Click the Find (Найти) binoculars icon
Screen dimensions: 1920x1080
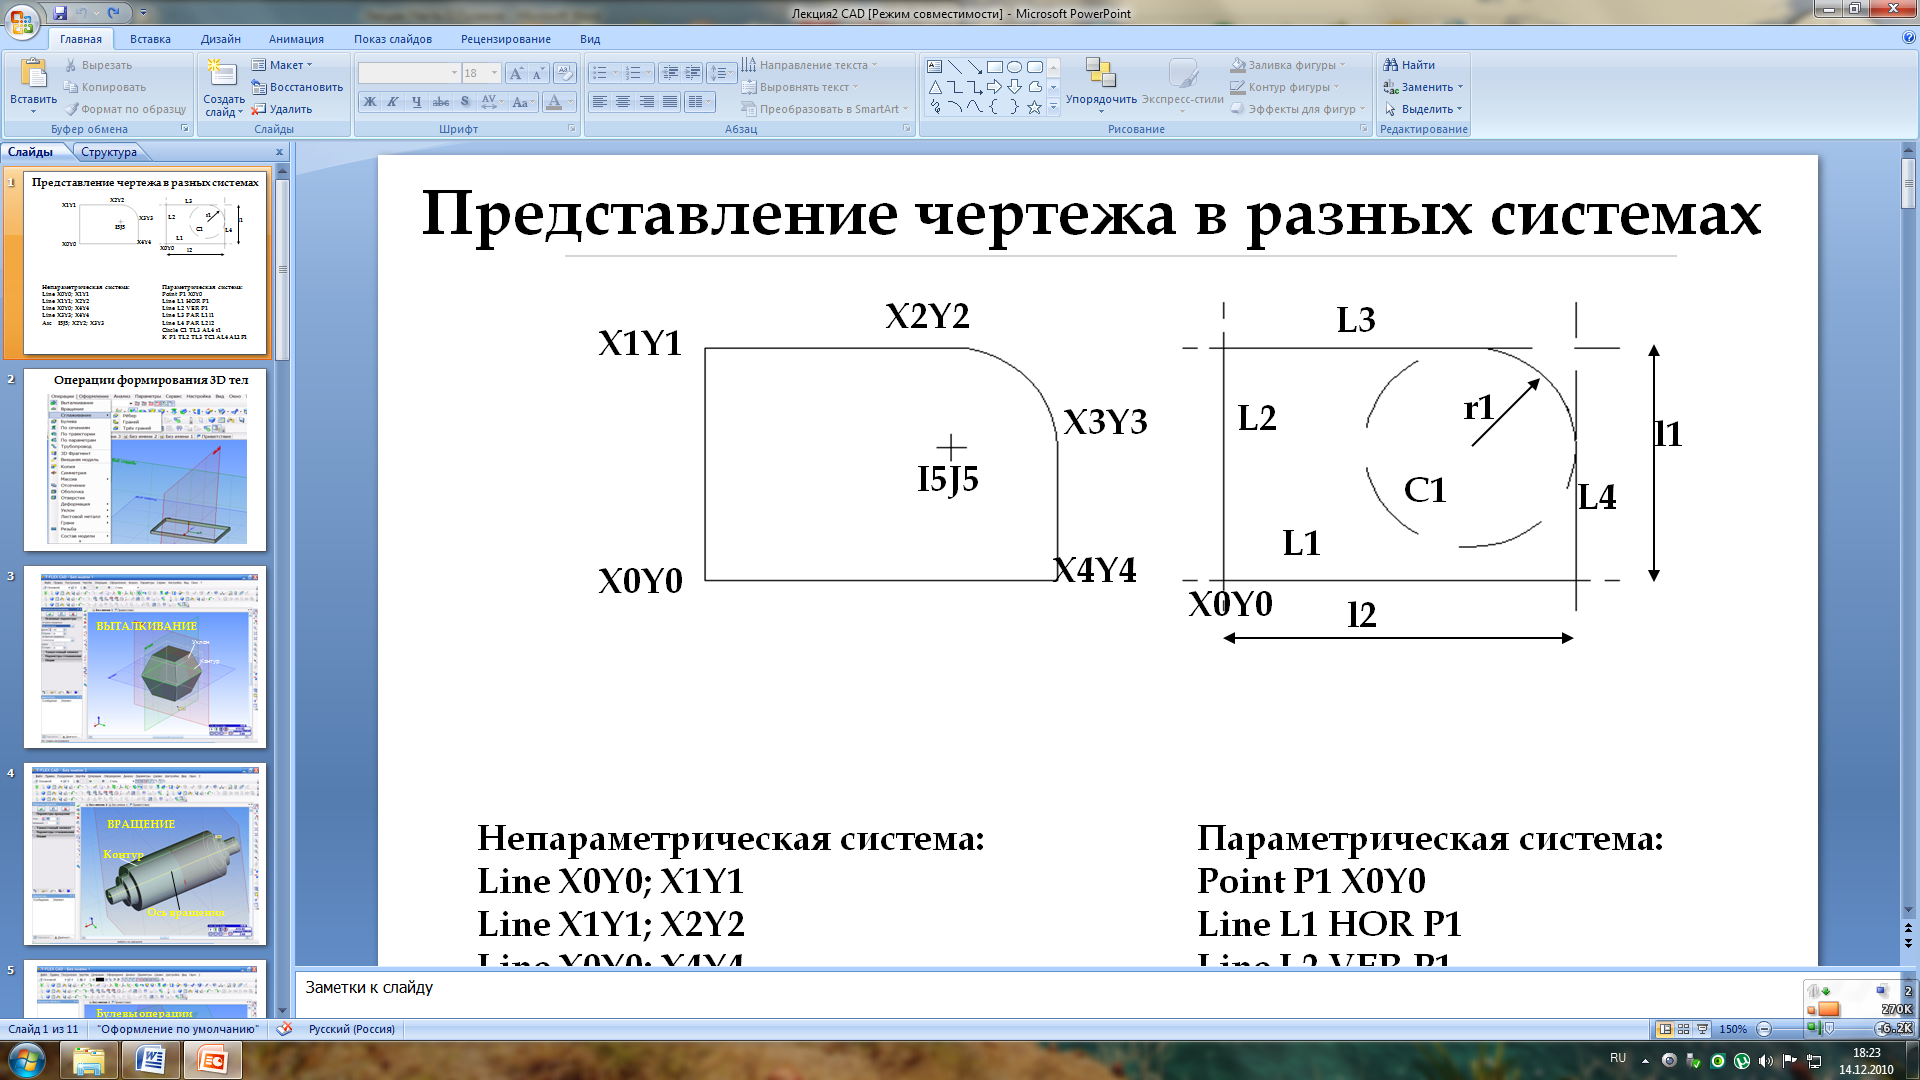click(x=1390, y=65)
